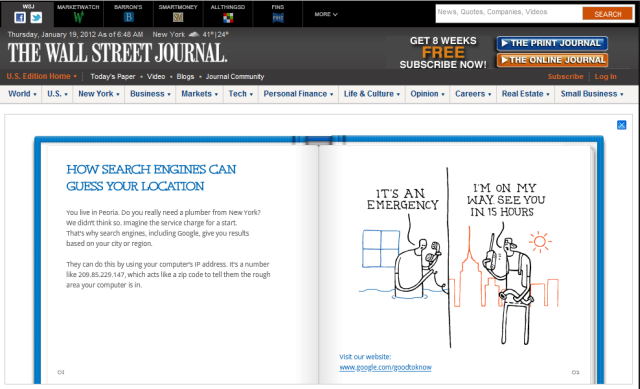Image resolution: width=640 pixels, height=389 pixels.
Task: Open the WSJ Twitter bird icon
Action: 36,18
